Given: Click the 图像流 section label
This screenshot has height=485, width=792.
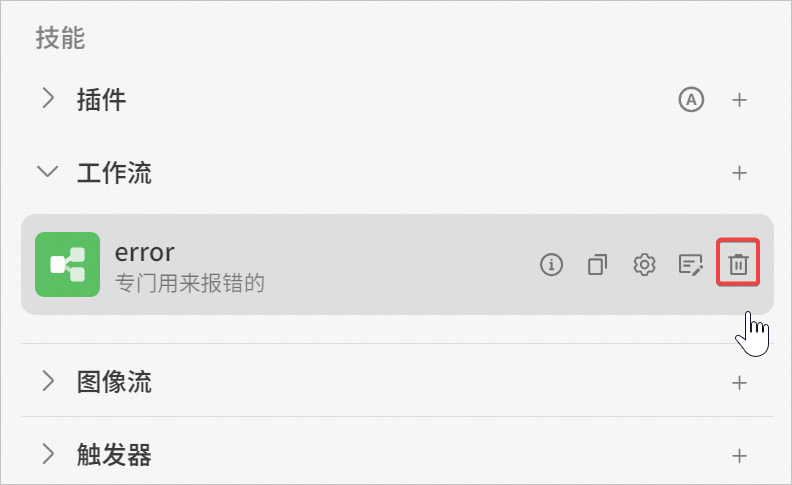Looking at the screenshot, I should point(114,382).
